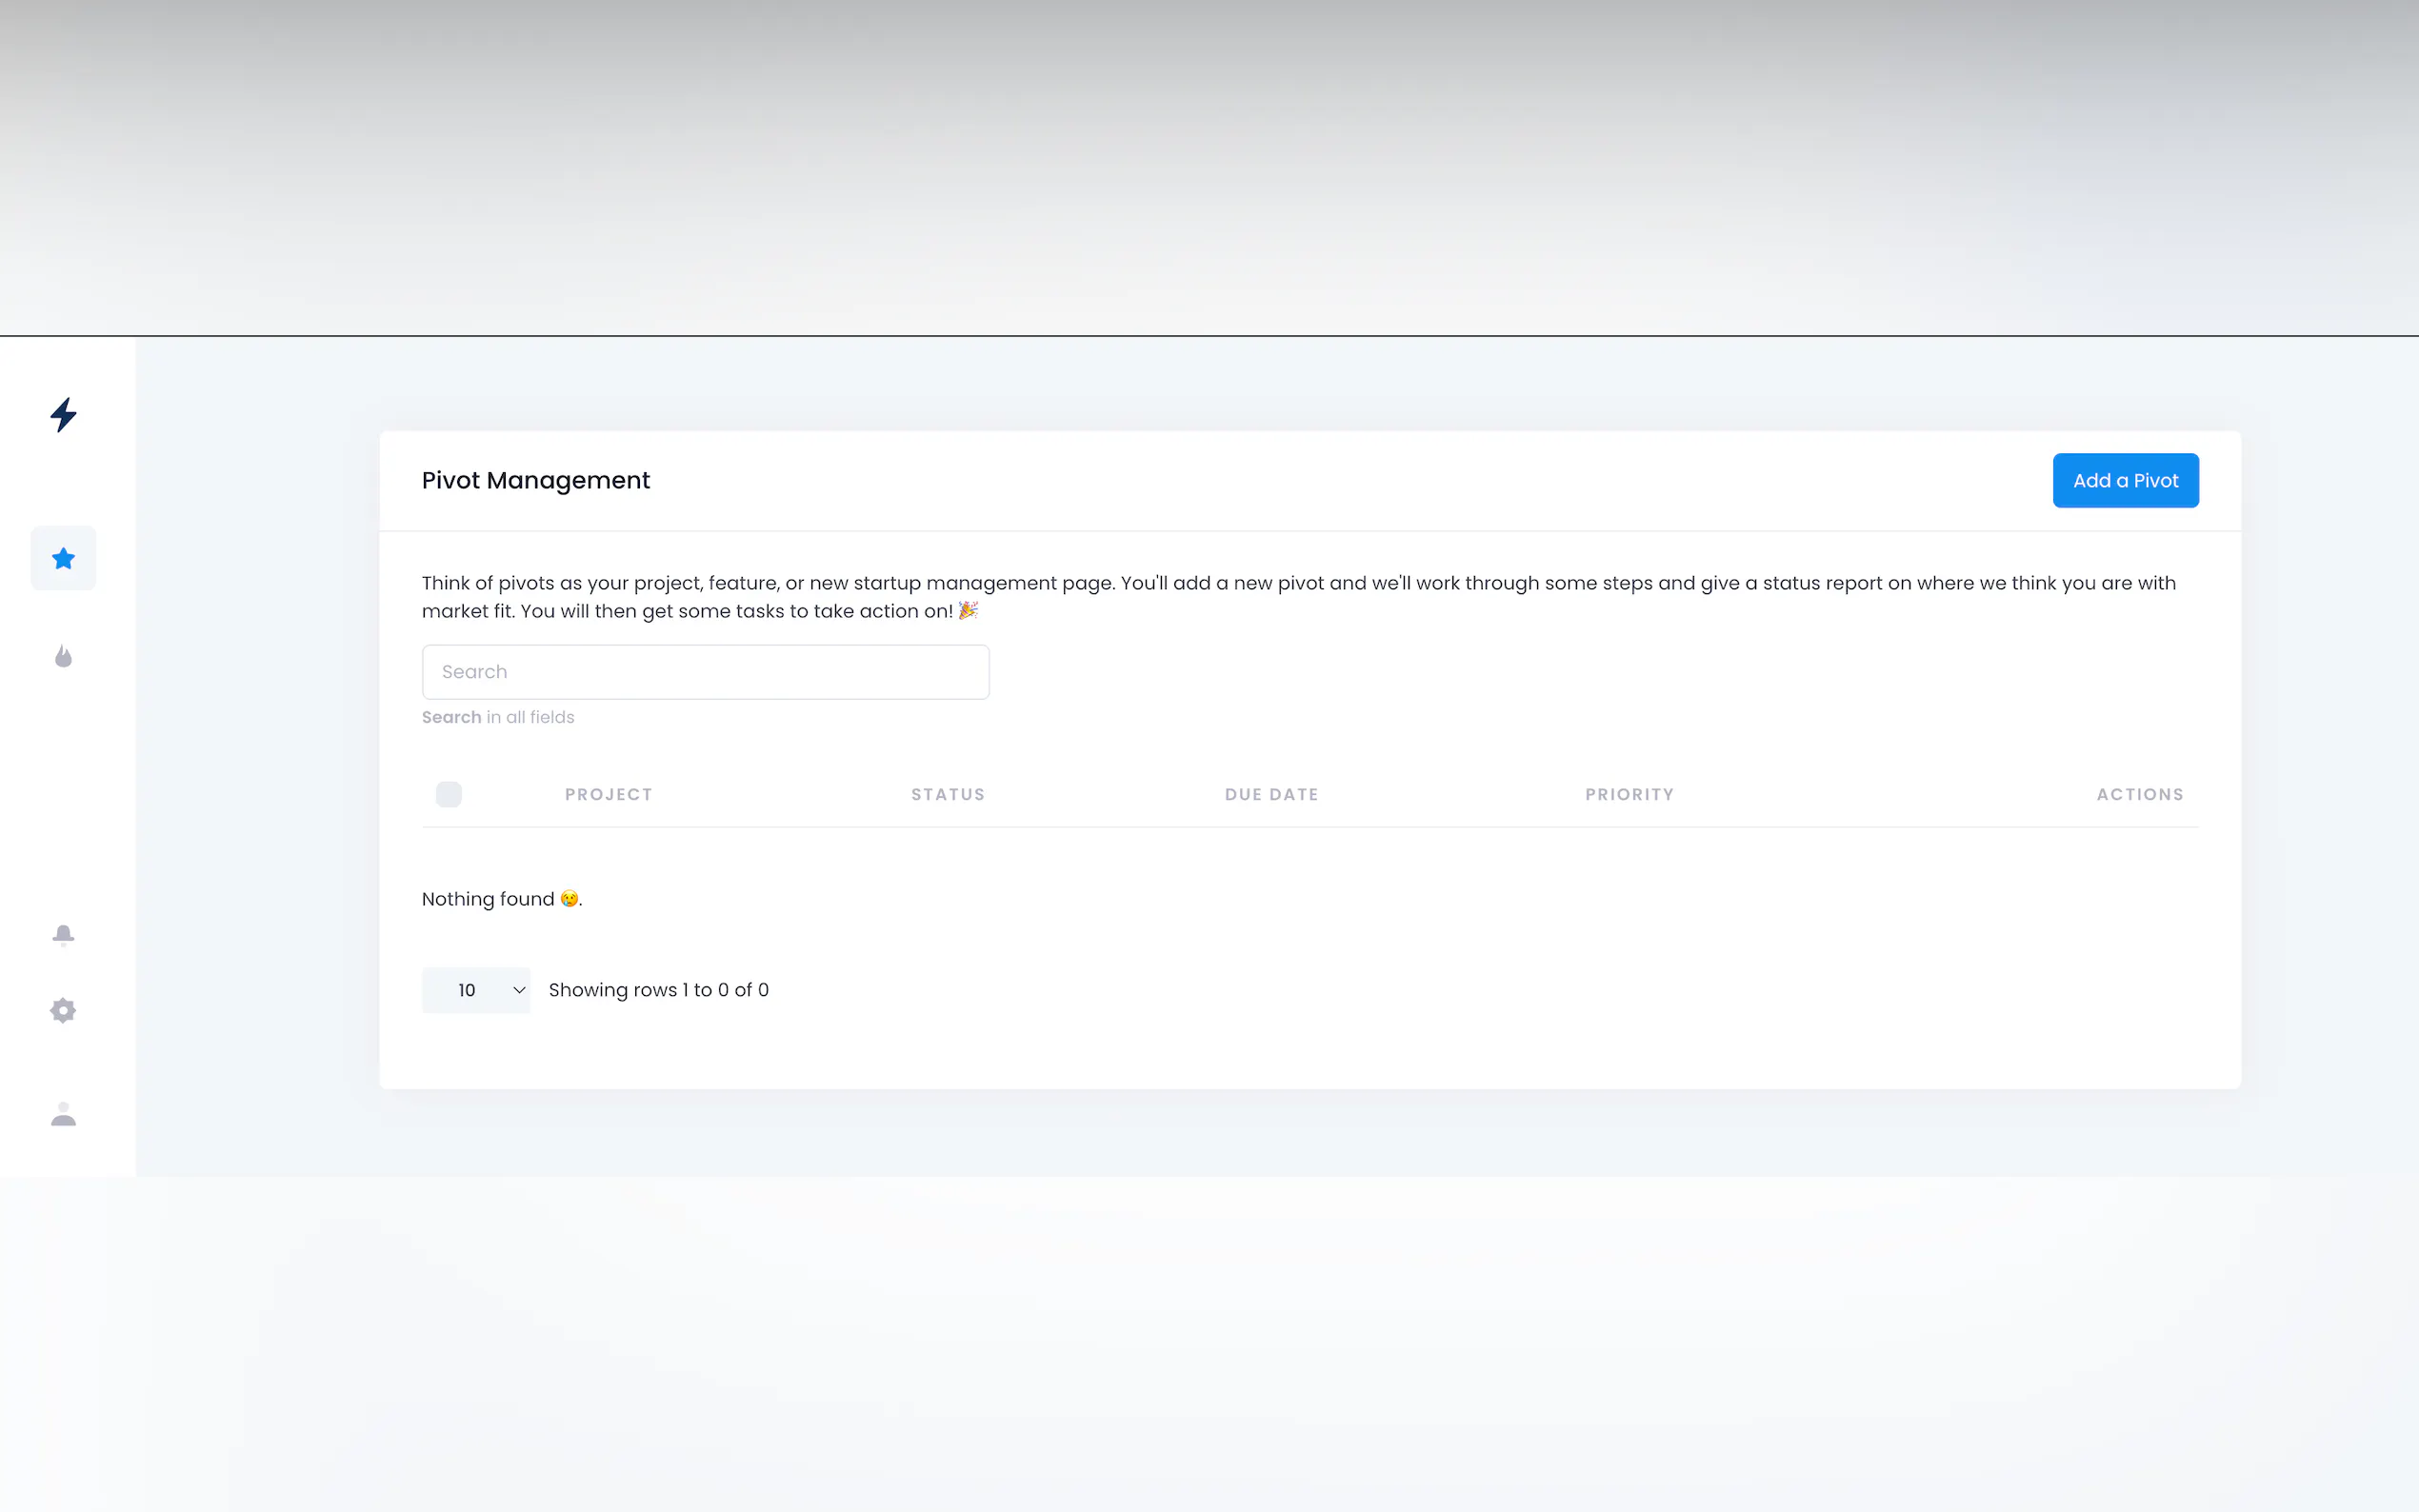The width and height of the screenshot is (2419, 1512).
Task: Open the starred Pivots page in sidebar
Action: pyautogui.click(x=63, y=558)
